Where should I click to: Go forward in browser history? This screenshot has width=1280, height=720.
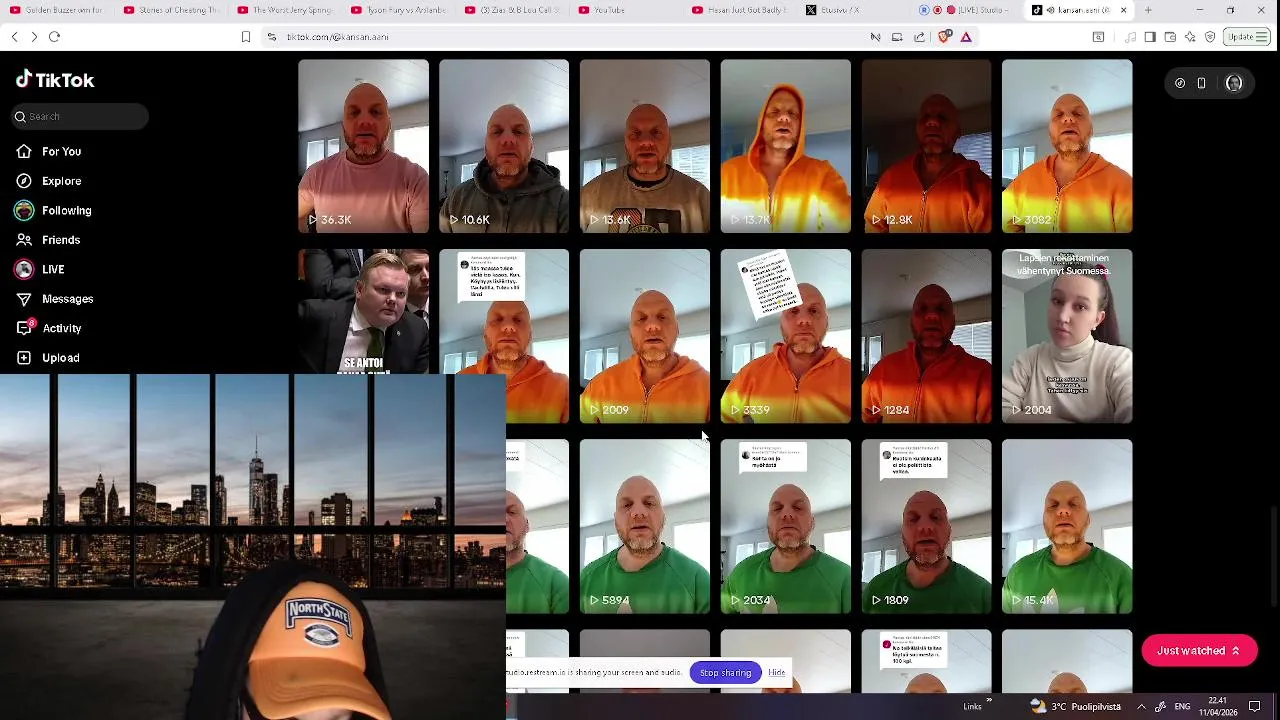(34, 37)
